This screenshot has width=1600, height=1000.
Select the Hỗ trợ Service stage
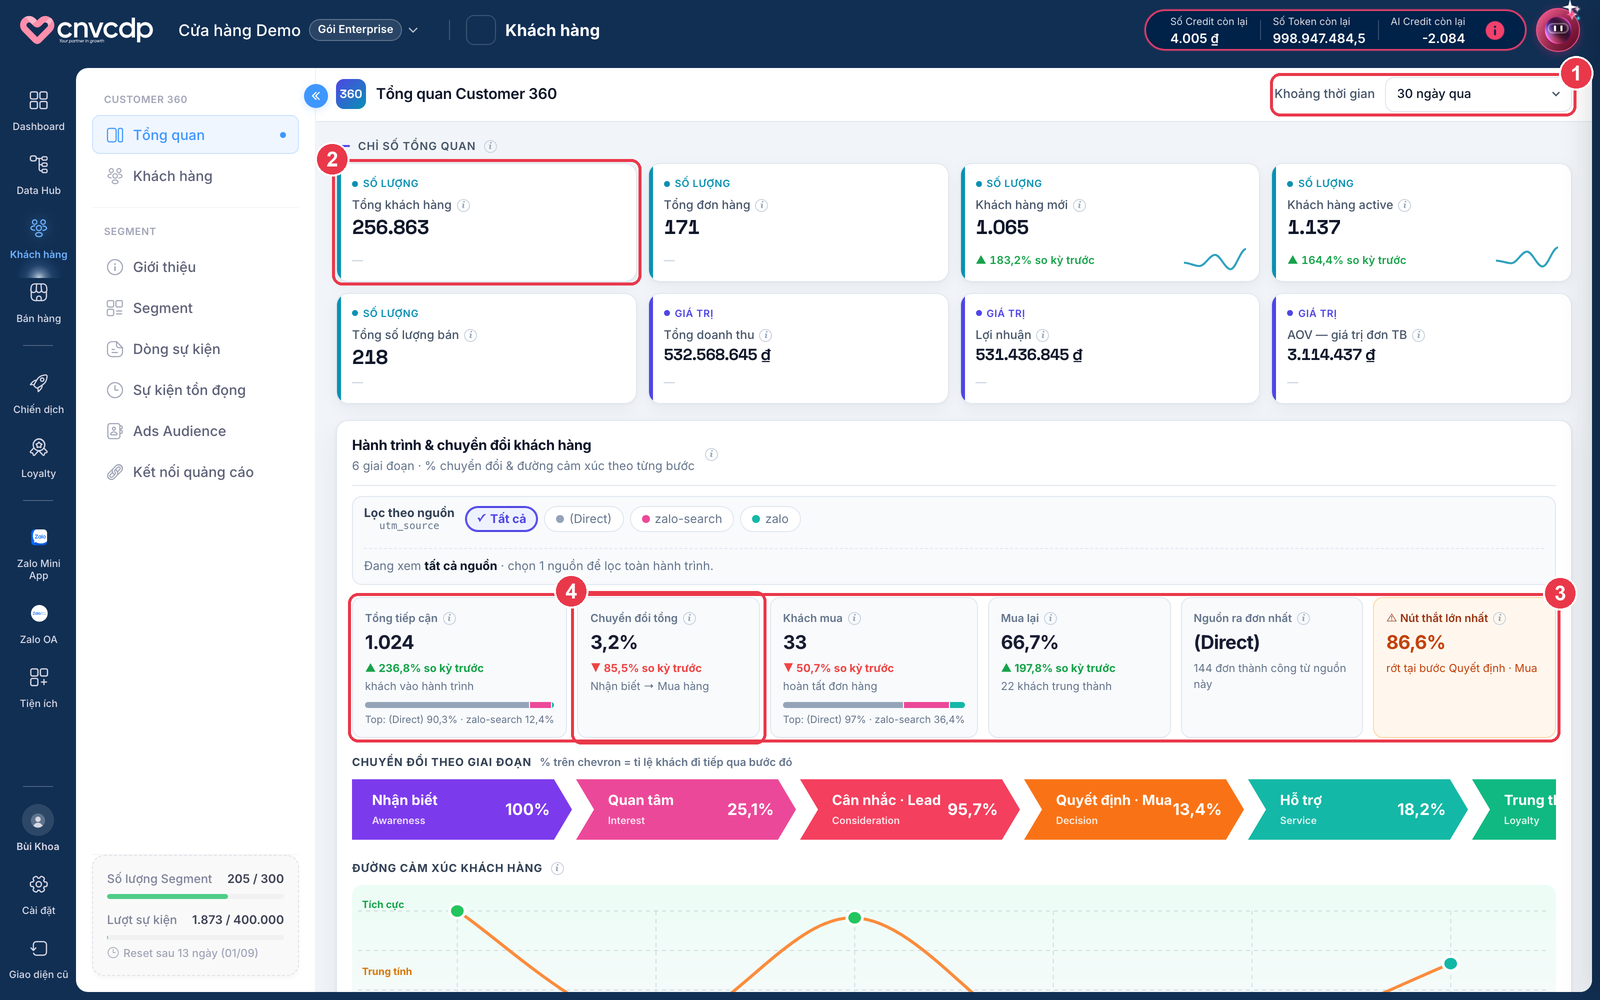1357,809
